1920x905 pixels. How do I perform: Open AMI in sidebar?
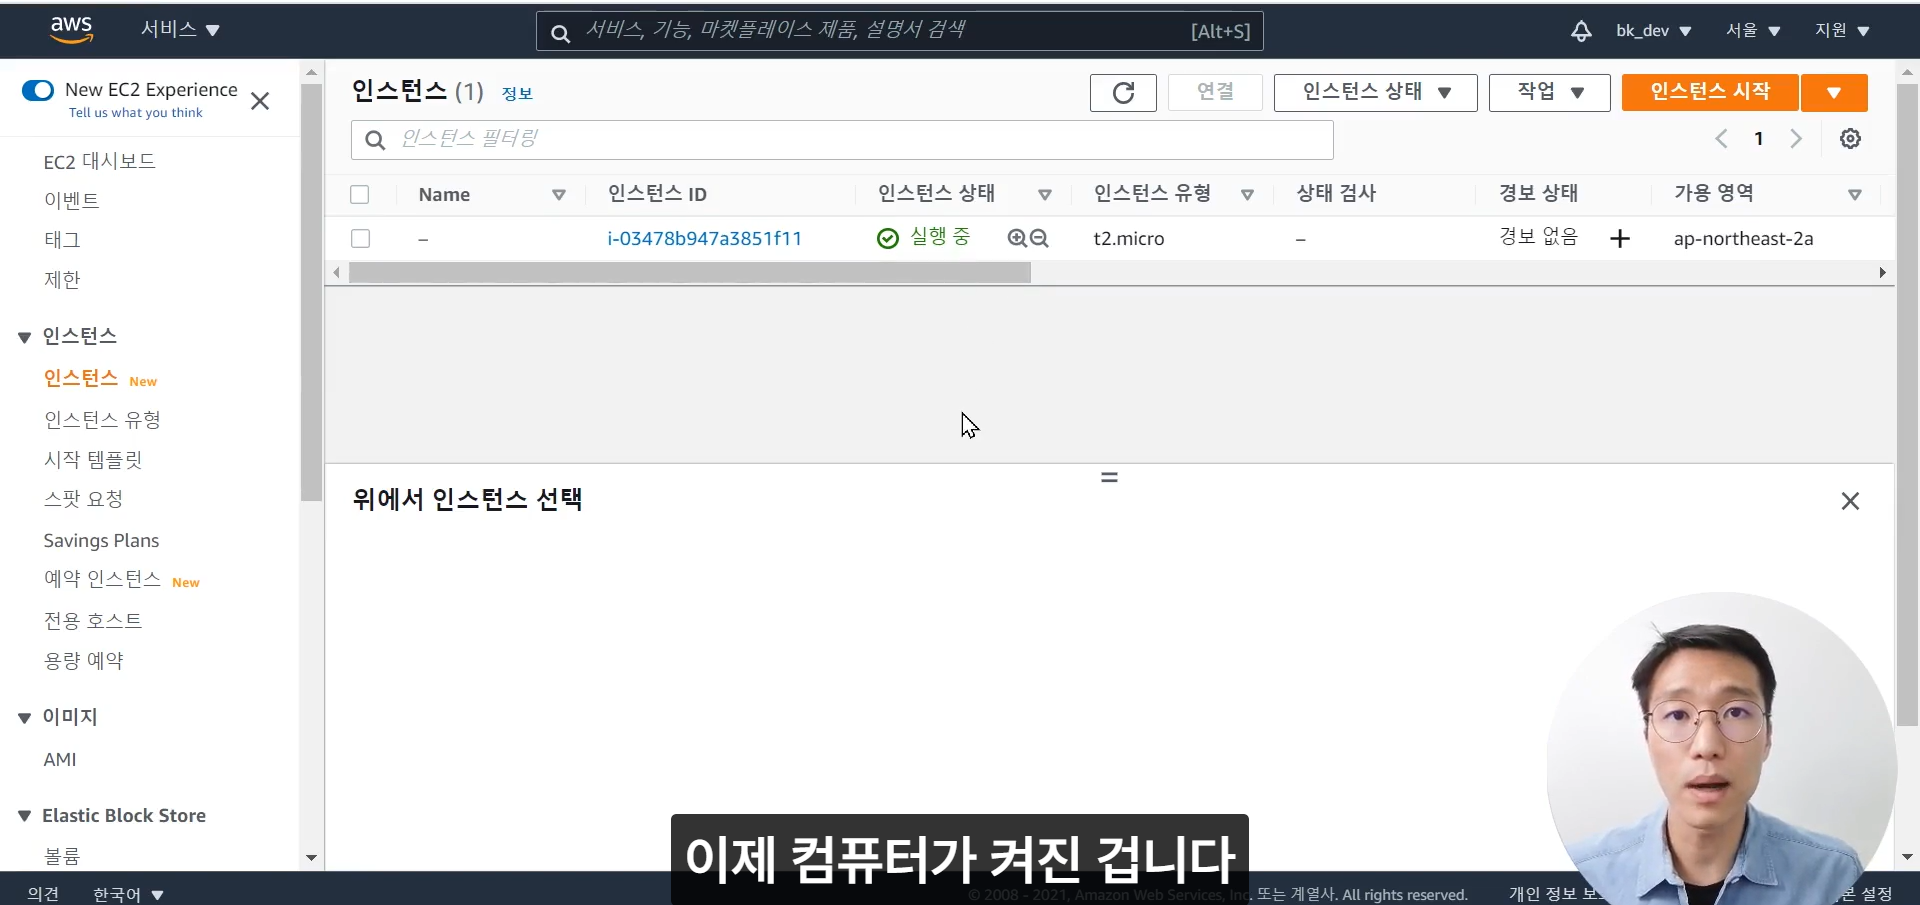(60, 760)
